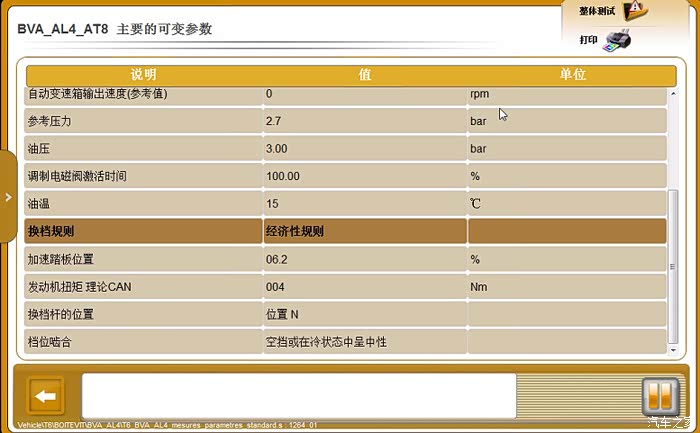Expand the left side panel arrow
This screenshot has width=700, height=433.
7,197
